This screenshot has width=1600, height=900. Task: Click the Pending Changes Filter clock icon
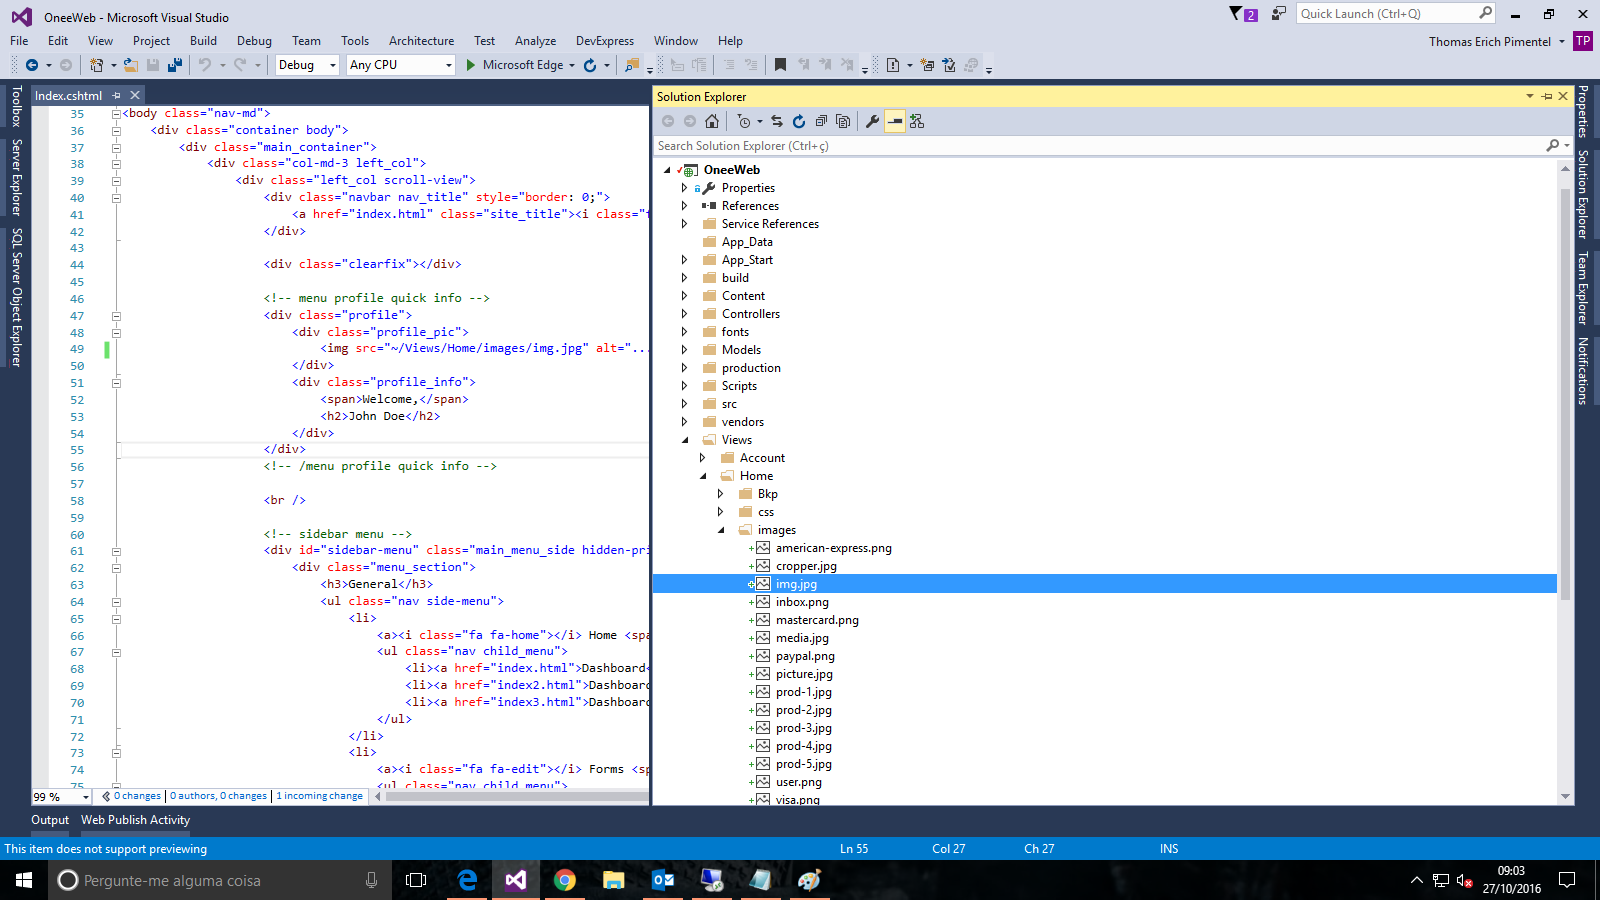tap(743, 121)
